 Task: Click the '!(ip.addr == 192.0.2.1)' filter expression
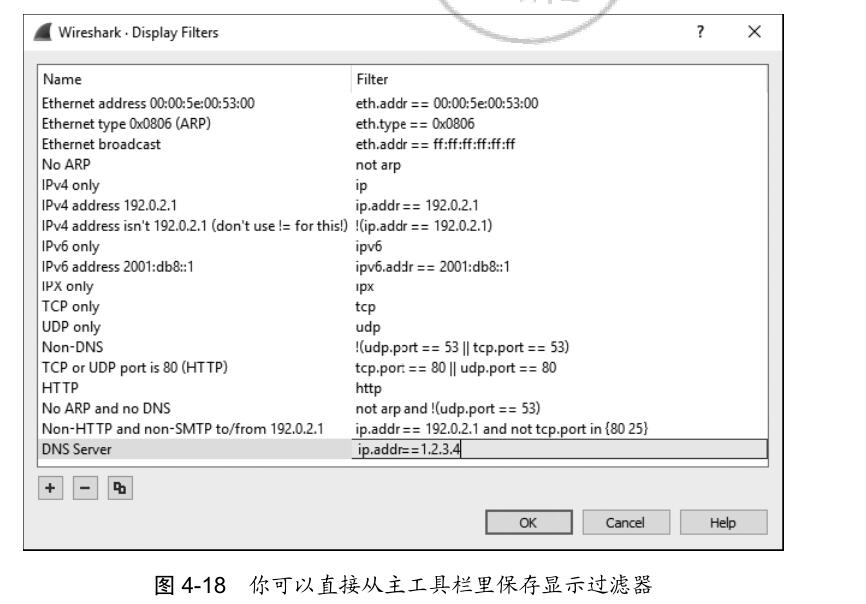(424, 226)
